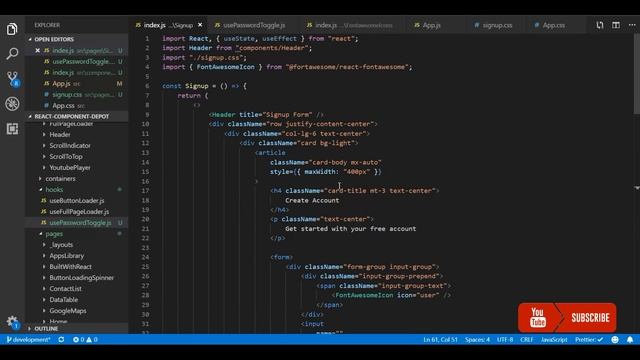
Task: Click Prettier status bar item
Action: coord(589,340)
